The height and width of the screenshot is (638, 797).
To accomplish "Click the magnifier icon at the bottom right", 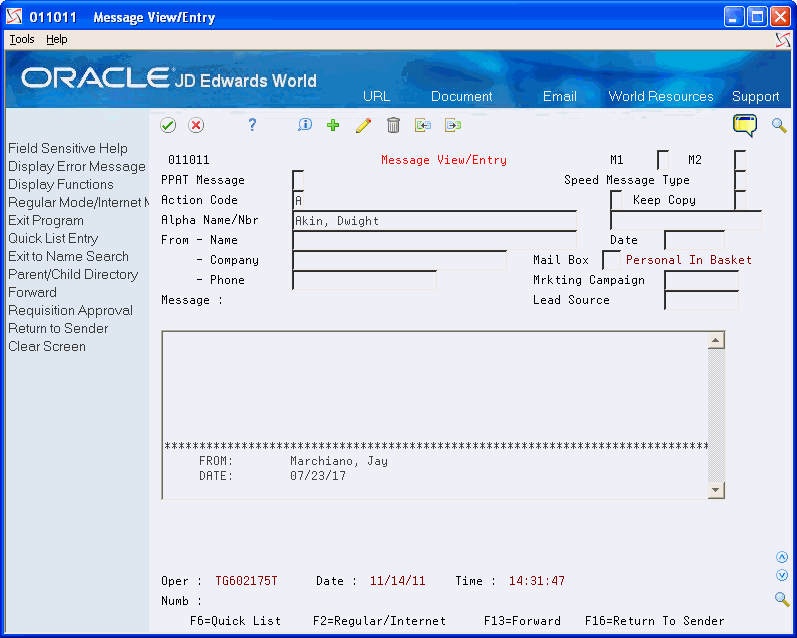I will point(782,599).
